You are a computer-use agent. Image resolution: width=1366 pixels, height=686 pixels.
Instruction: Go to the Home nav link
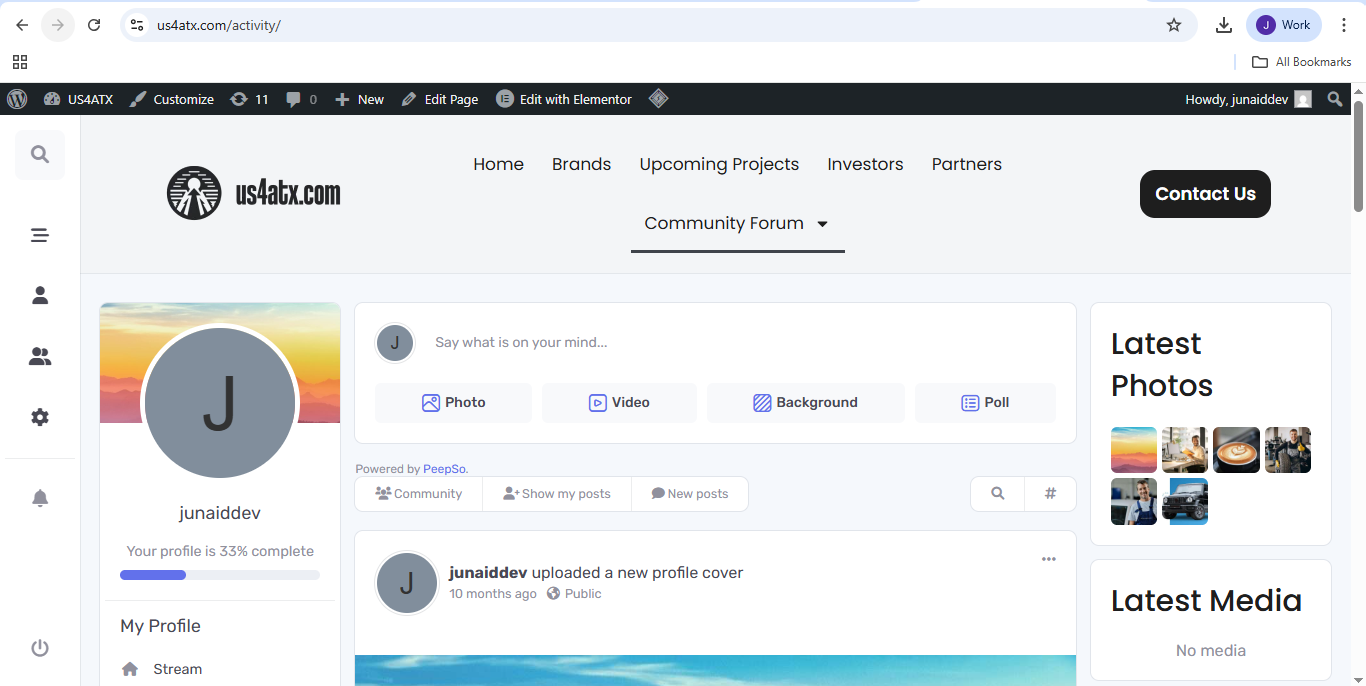[x=498, y=164]
